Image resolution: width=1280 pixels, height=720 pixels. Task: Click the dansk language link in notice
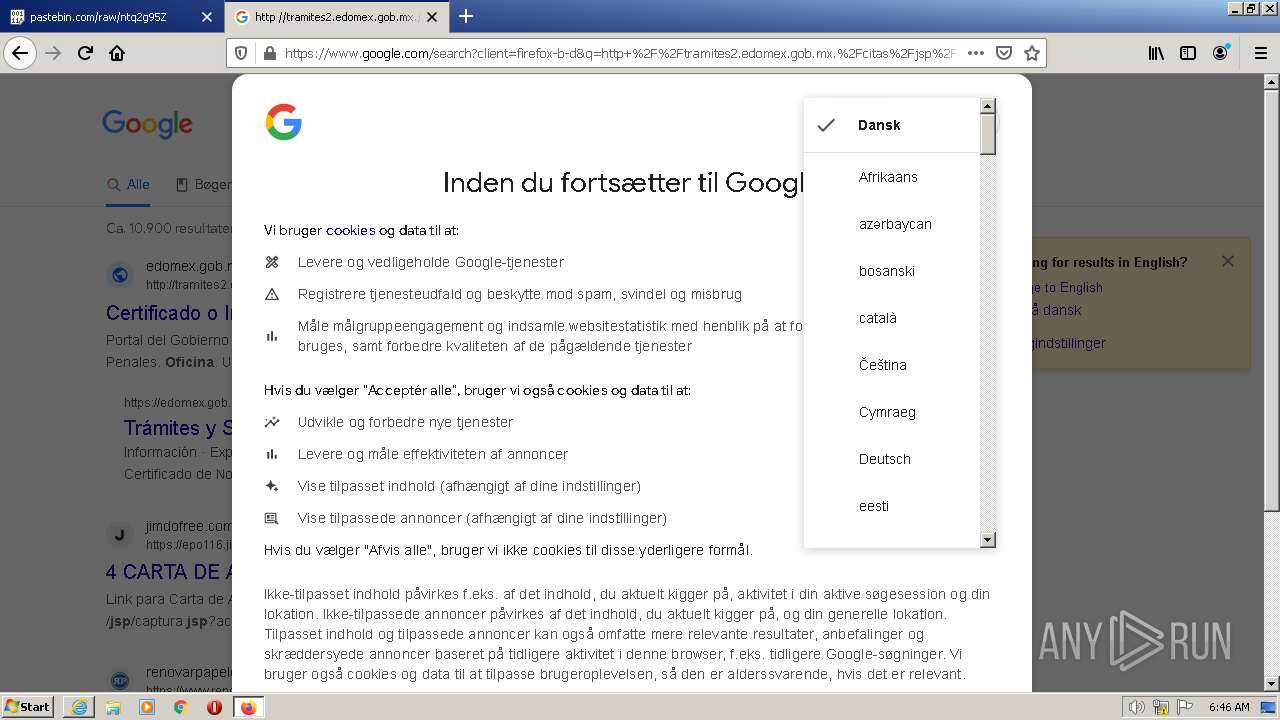[1063, 310]
